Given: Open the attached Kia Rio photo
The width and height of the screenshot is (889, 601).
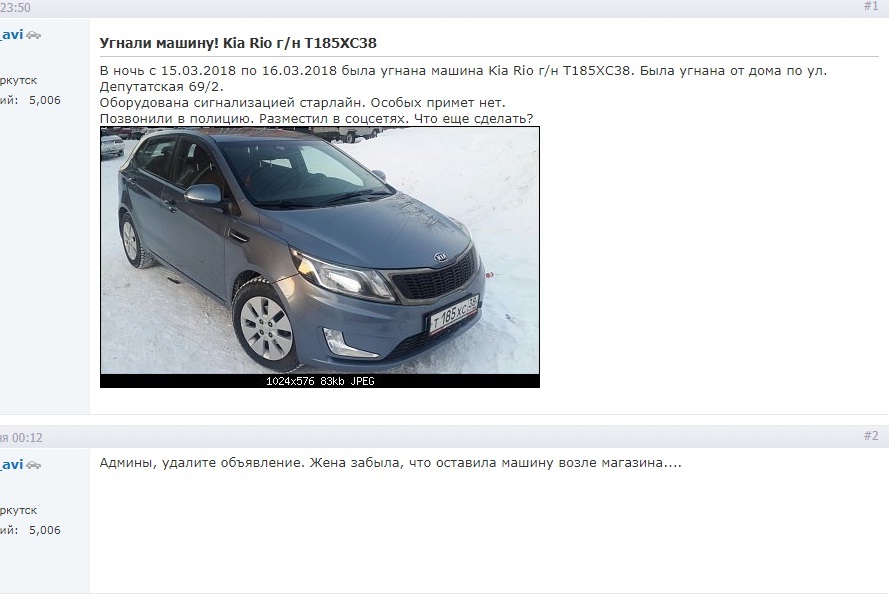Looking at the screenshot, I should pos(320,250).
